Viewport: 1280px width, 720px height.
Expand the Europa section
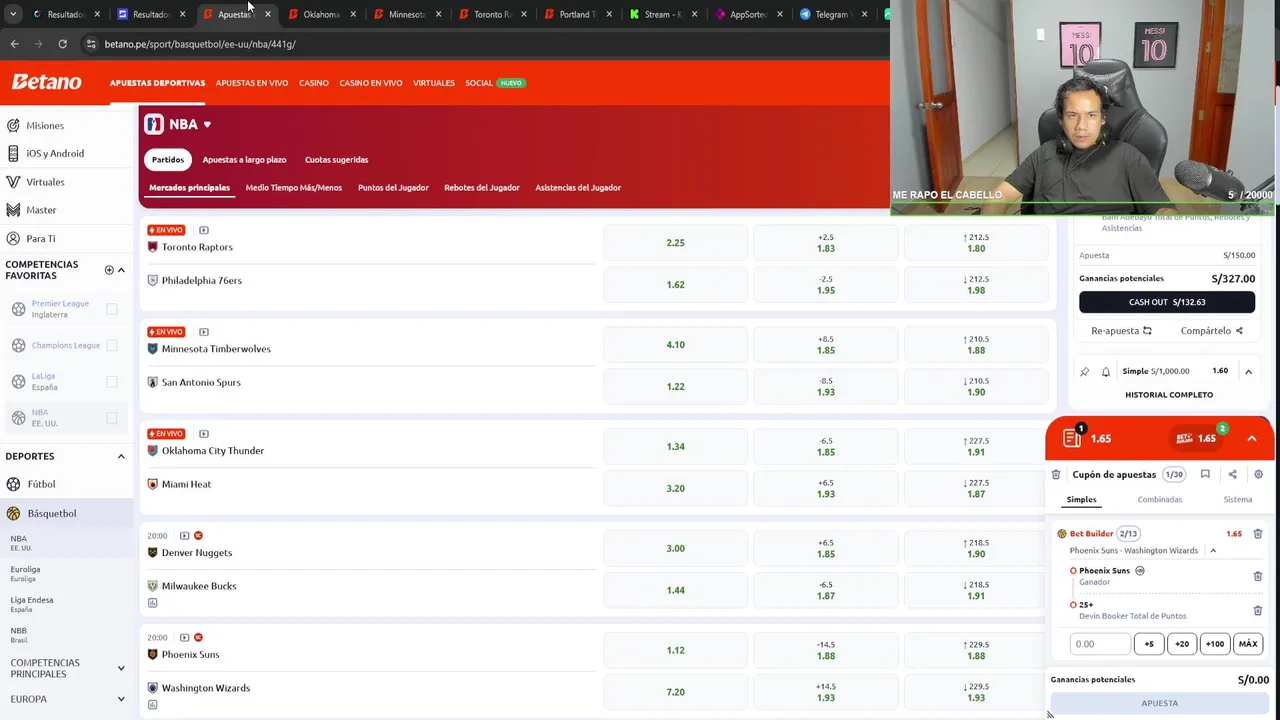pyautogui.click(x=121, y=699)
